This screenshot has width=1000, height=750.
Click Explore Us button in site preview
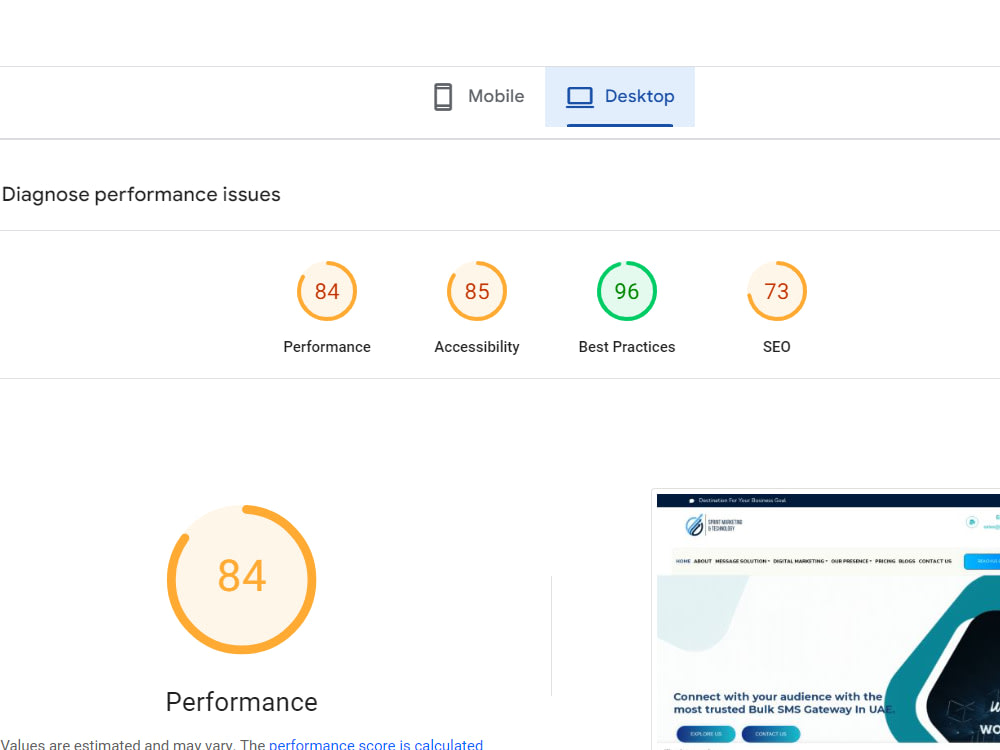(705, 734)
